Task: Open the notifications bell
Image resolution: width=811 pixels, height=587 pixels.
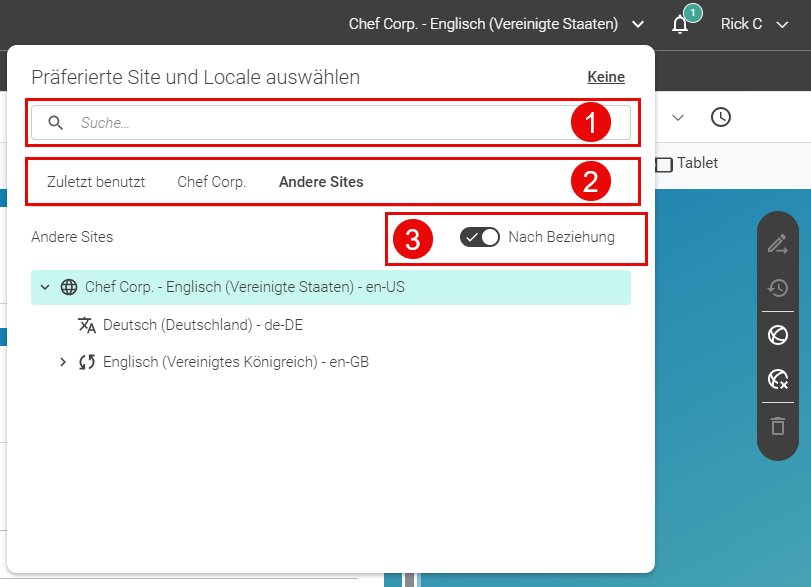Action: [680, 24]
